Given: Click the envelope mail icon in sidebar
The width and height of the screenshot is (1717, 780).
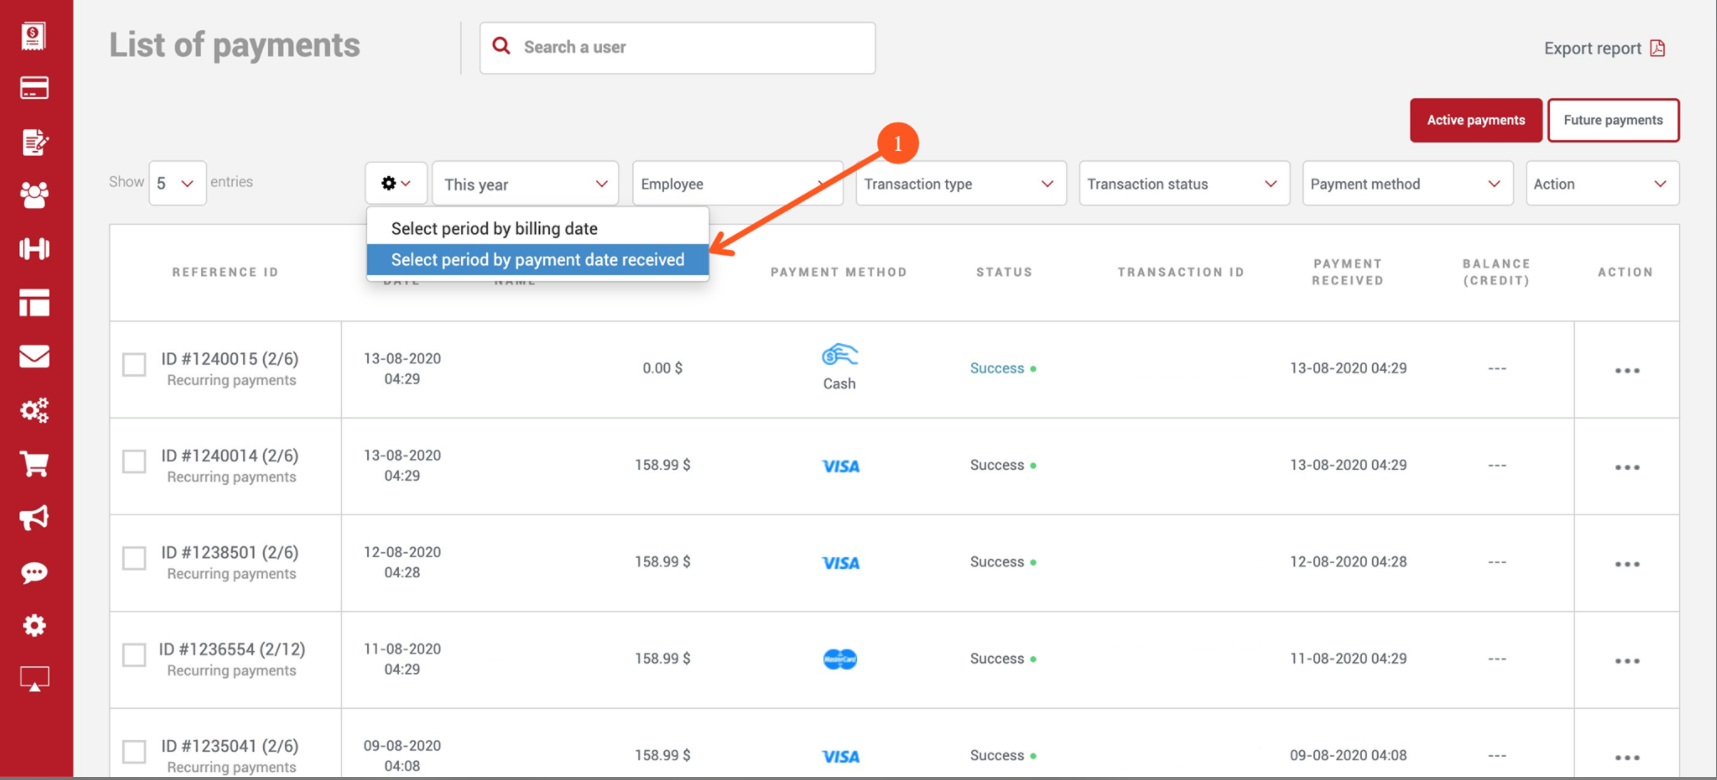Looking at the screenshot, I should pyautogui.click(x=34, y=357).
